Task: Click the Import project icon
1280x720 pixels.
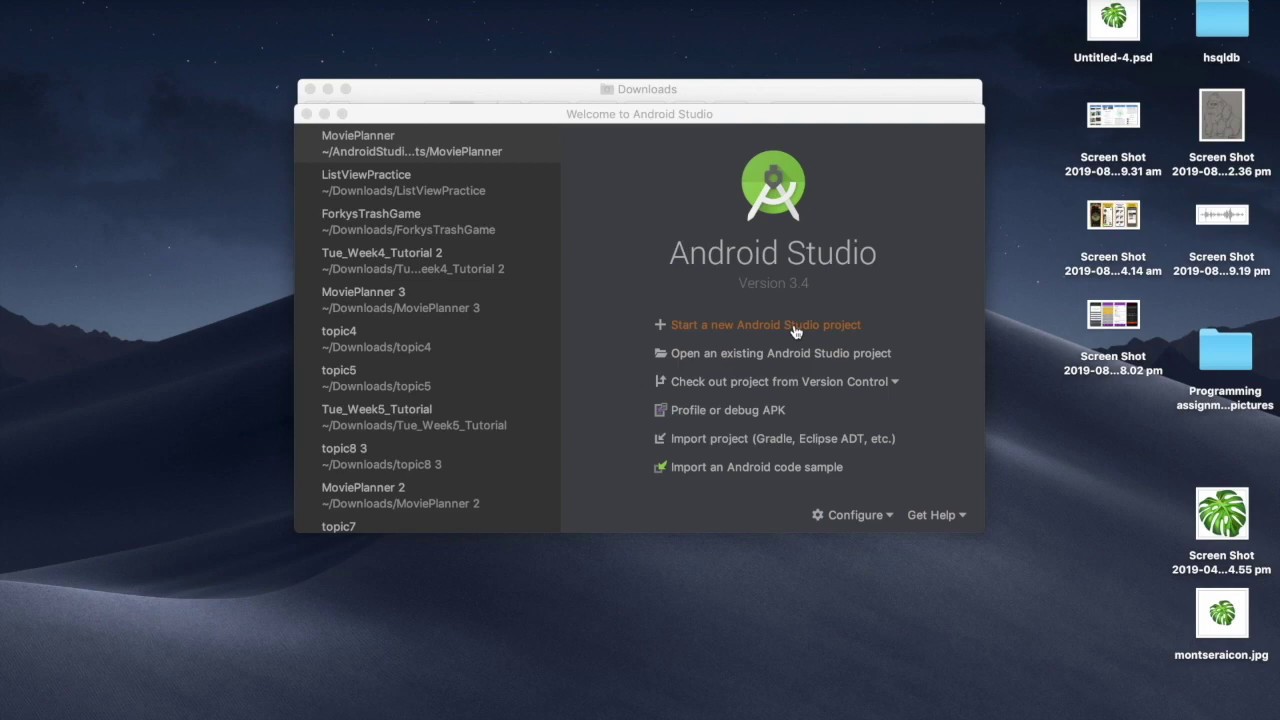Action: [x=660, y=438]
